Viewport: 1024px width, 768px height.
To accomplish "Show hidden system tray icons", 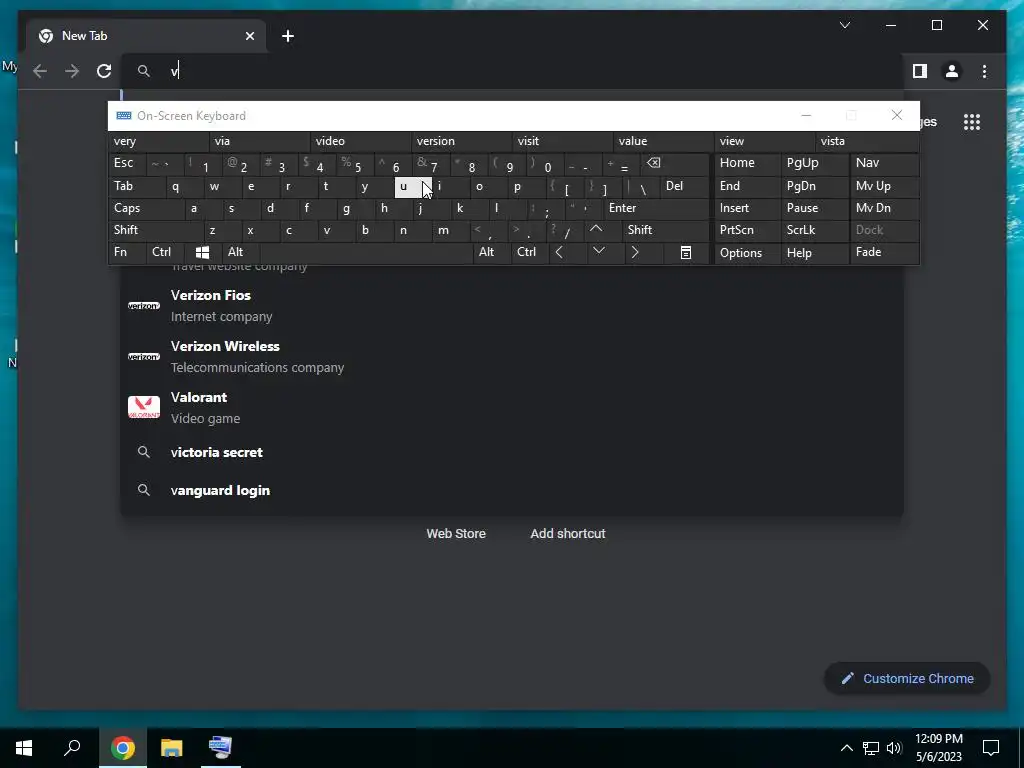I will click(x=846, y=748).
